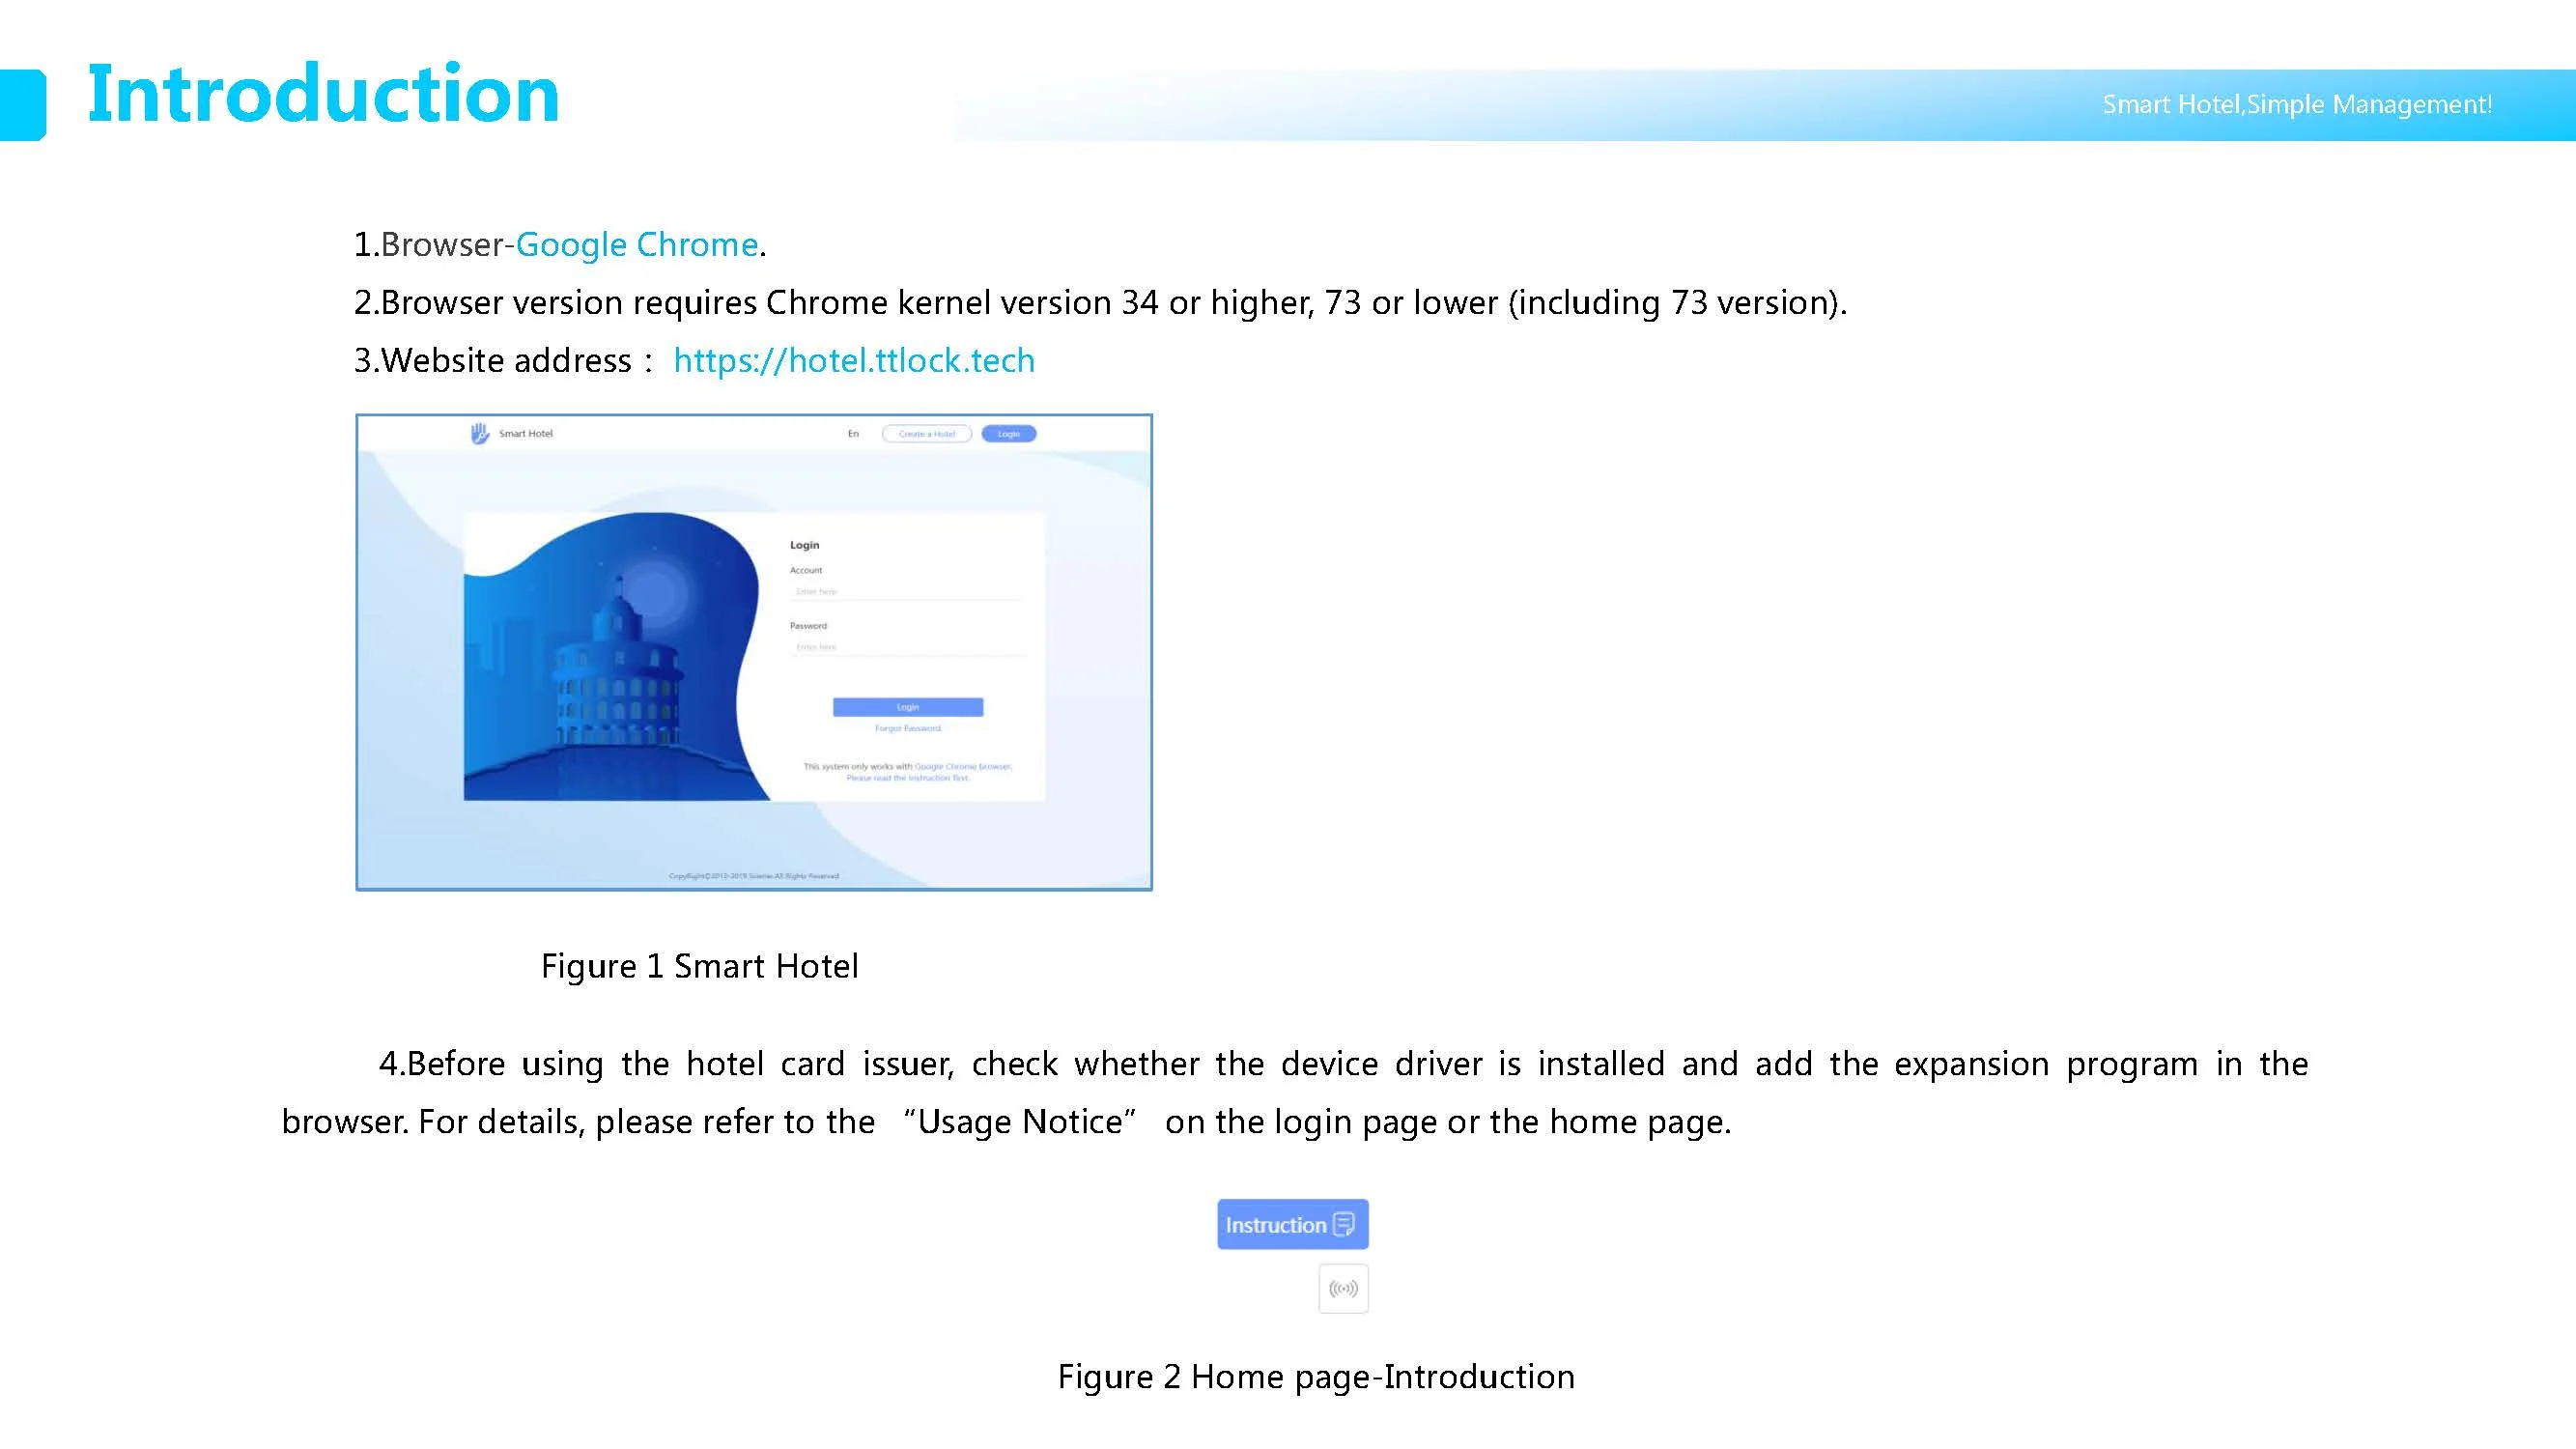Click the document icon inside Instruction button
The width and height of the screenshot is (2576, 1449).
click(1345, 1224)
